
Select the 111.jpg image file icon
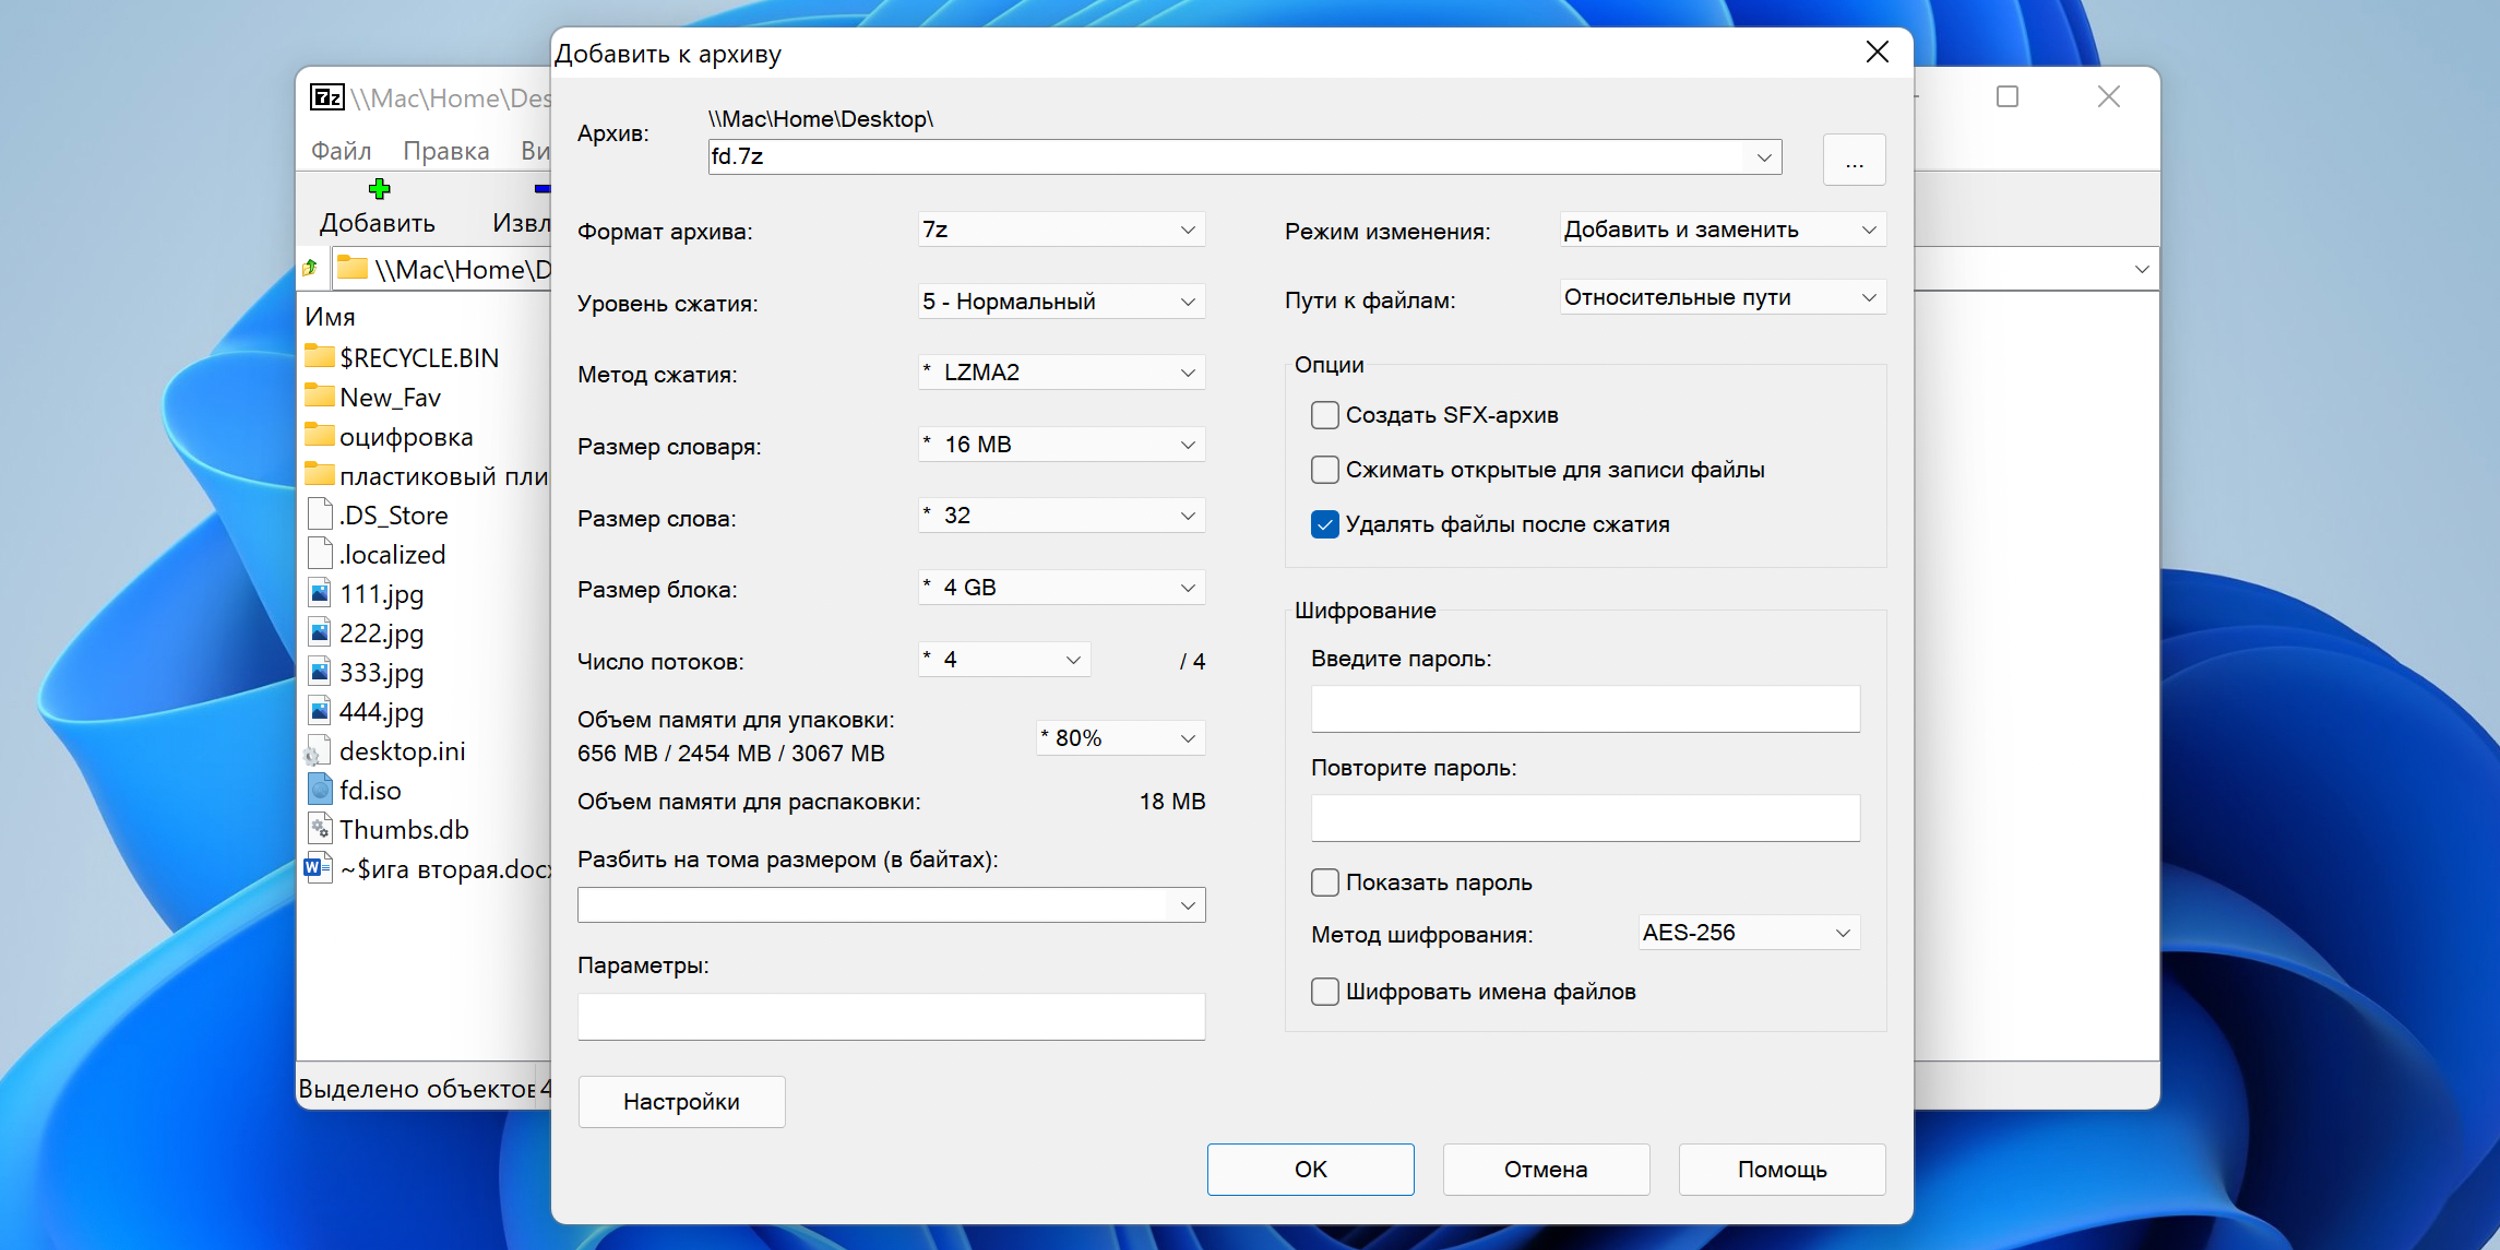pos(319,593)
